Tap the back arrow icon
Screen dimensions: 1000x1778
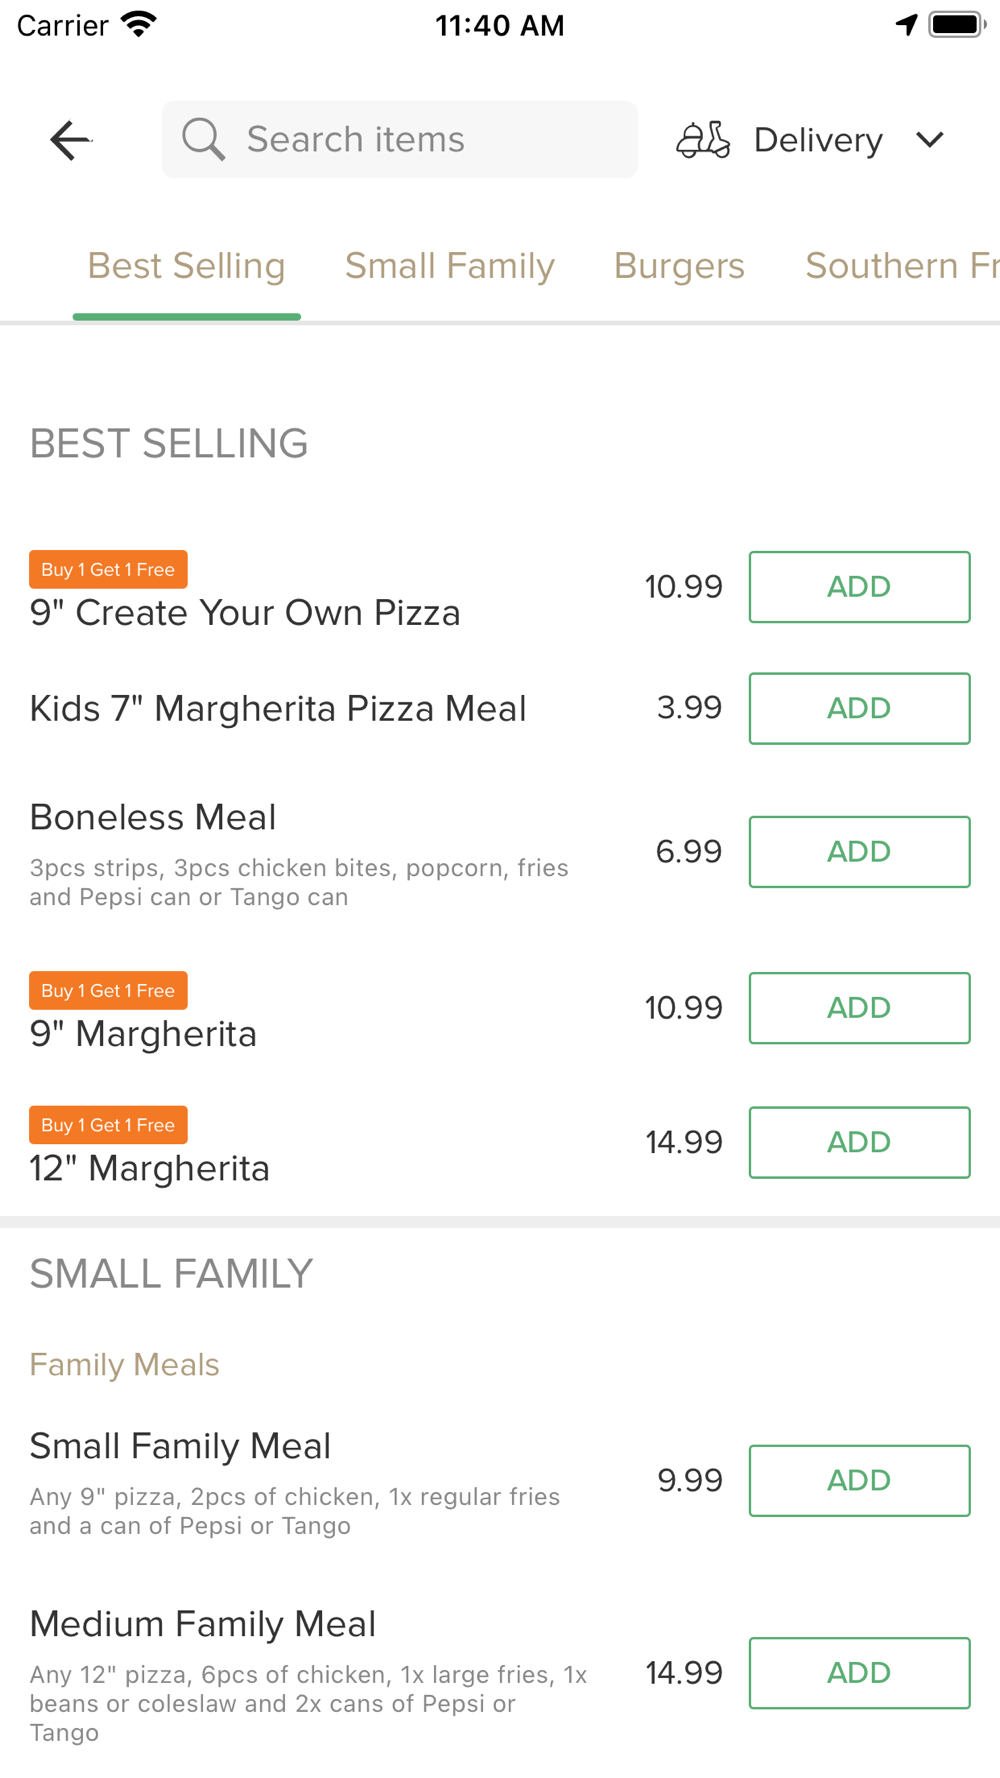coord(70,140)
